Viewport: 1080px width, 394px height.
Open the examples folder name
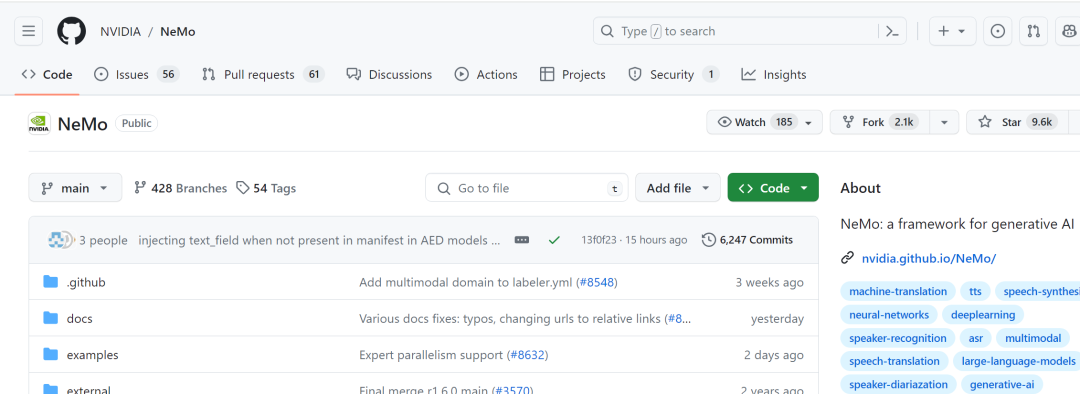tap(92, 355)
